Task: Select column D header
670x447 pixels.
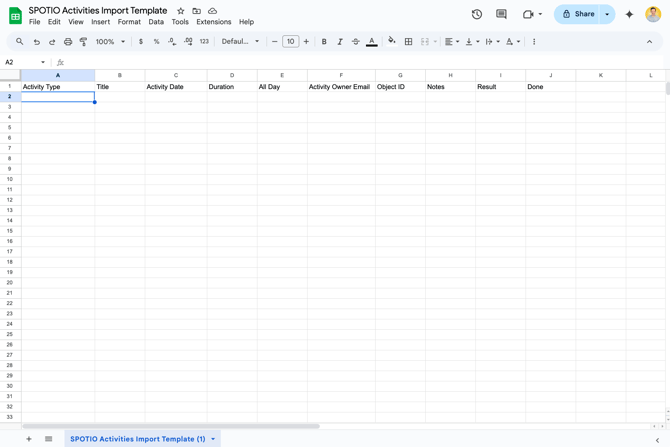Action: (232, 75)
